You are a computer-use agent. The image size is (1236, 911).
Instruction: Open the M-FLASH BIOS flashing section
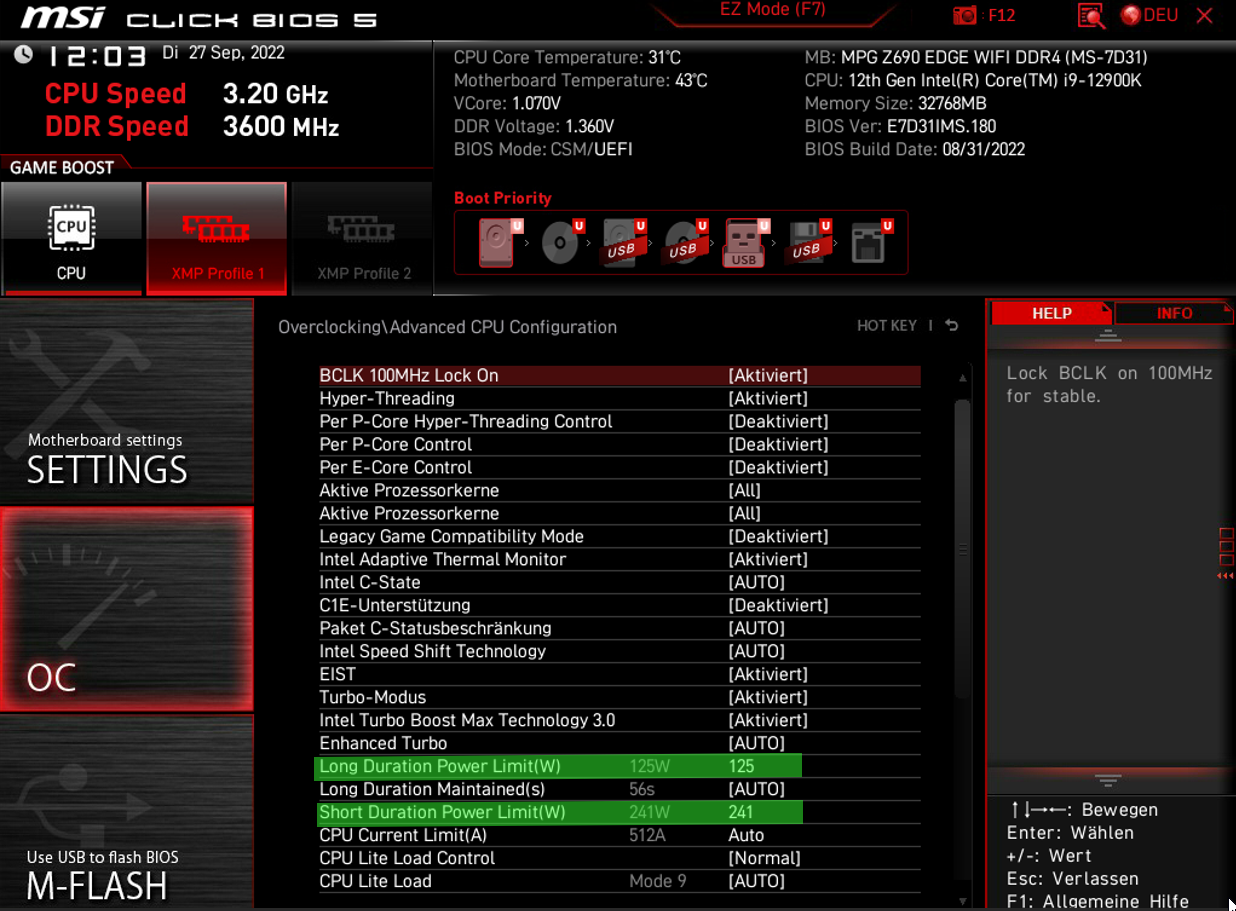pos(126,811)
